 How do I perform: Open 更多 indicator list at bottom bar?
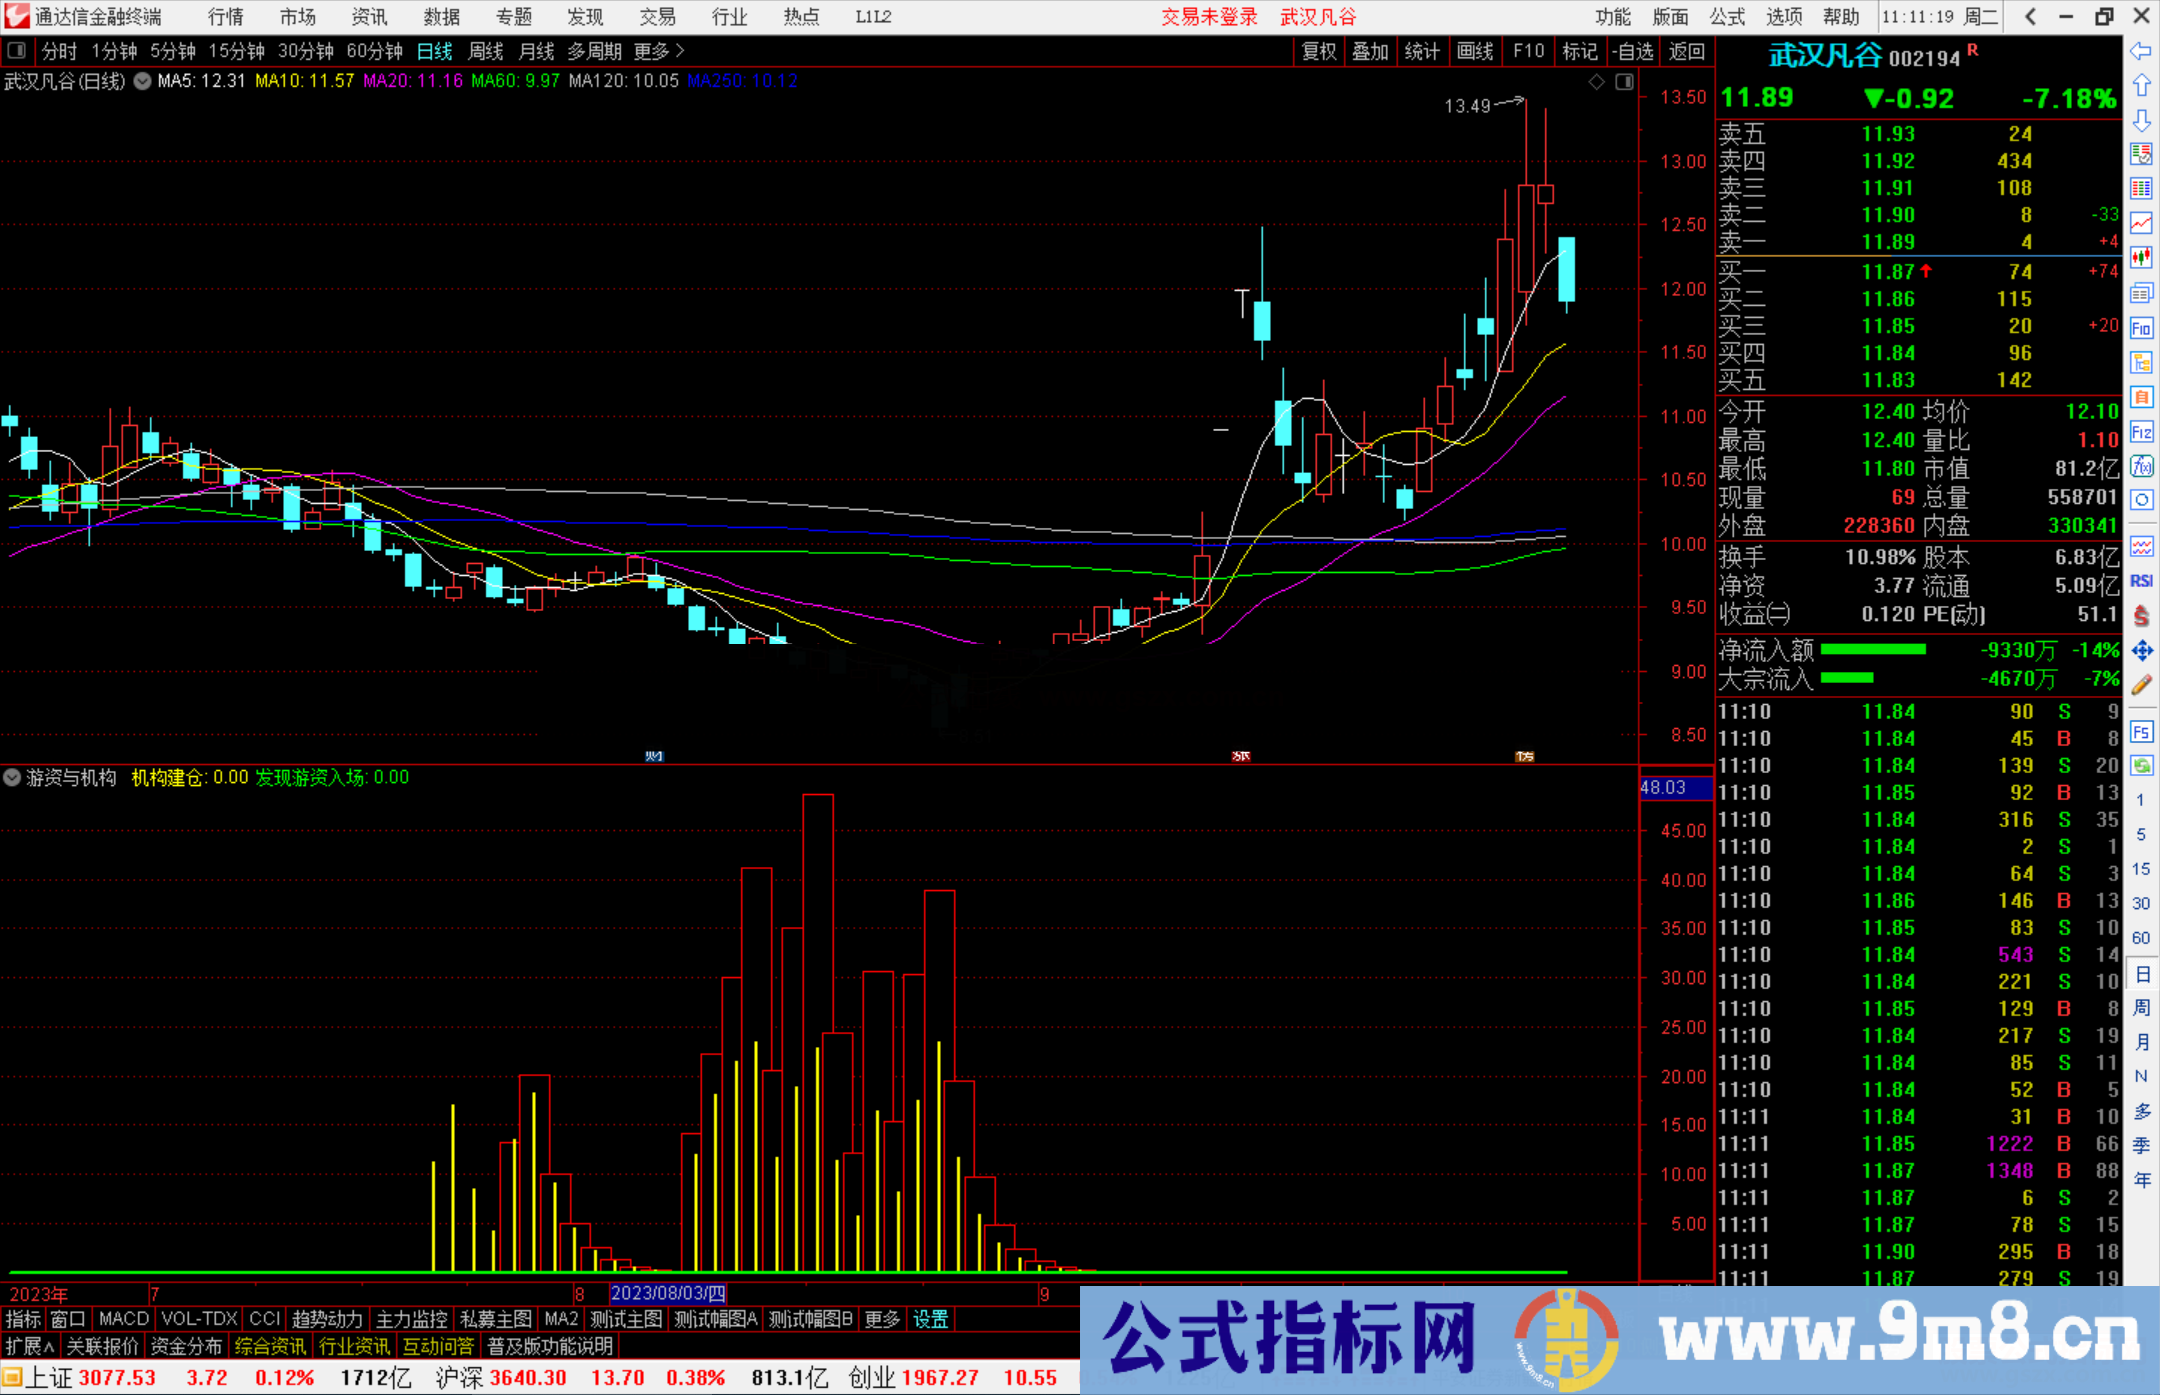pyautogui.click(x=881, y=1319)
